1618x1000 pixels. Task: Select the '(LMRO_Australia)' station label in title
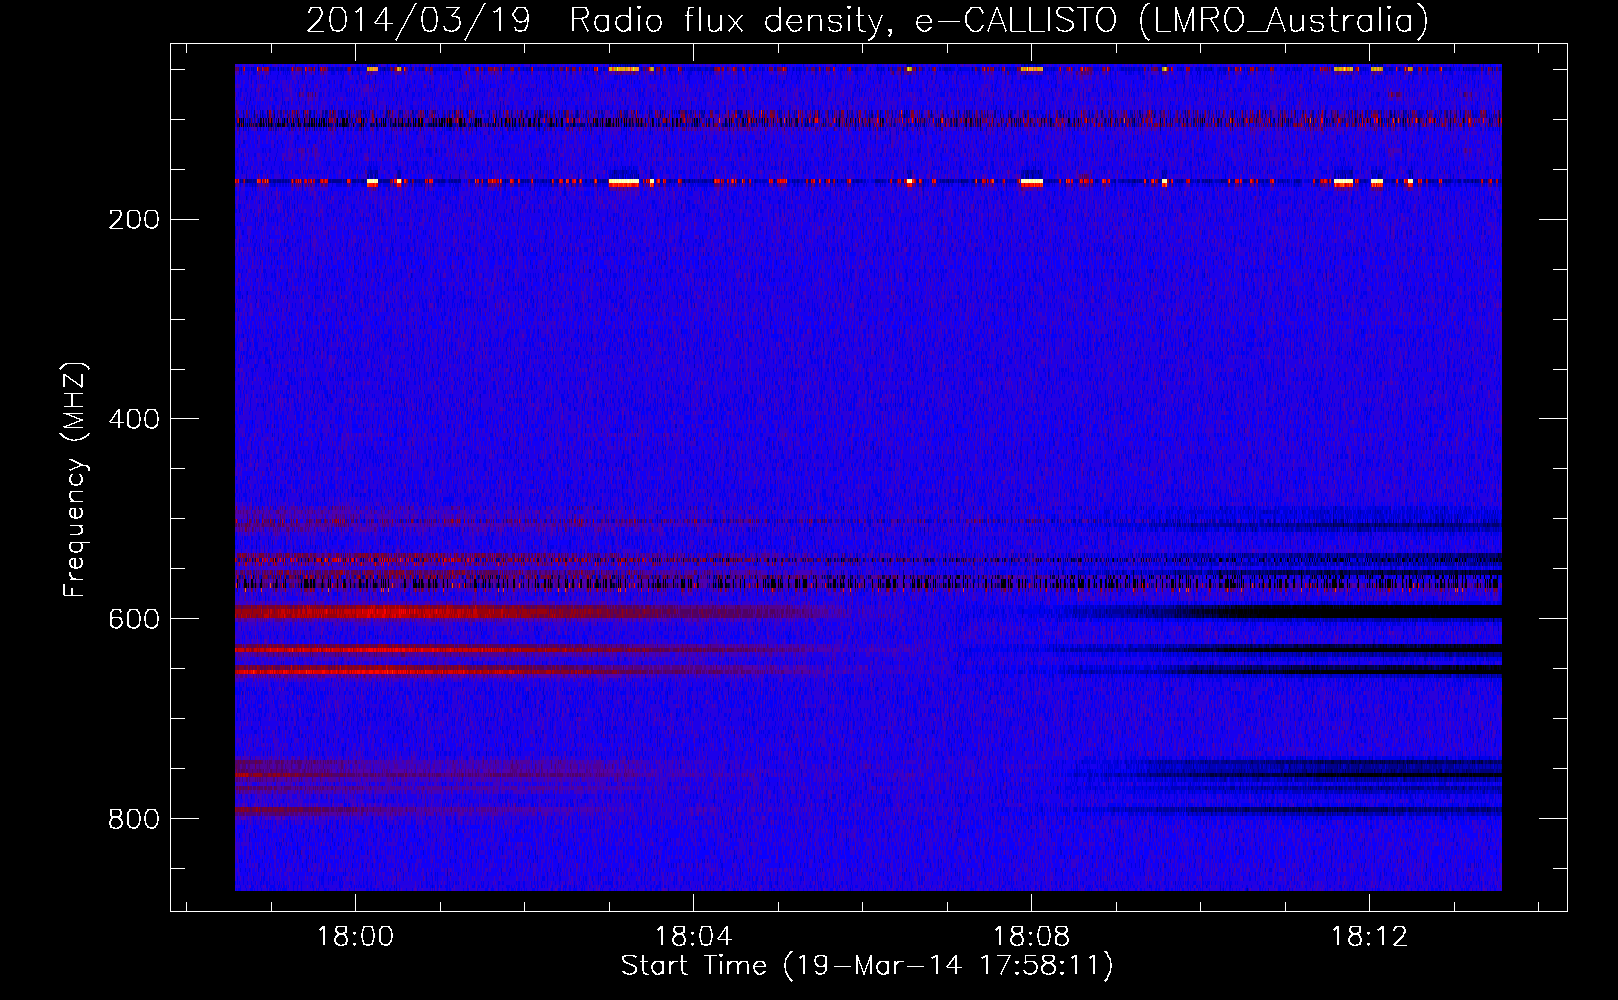click(1283, 20)
